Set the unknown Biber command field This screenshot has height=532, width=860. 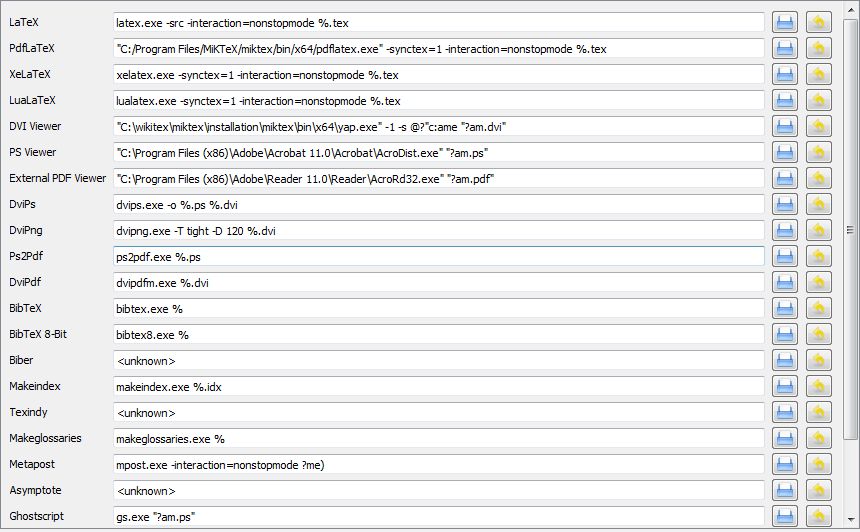click(439, 360)
